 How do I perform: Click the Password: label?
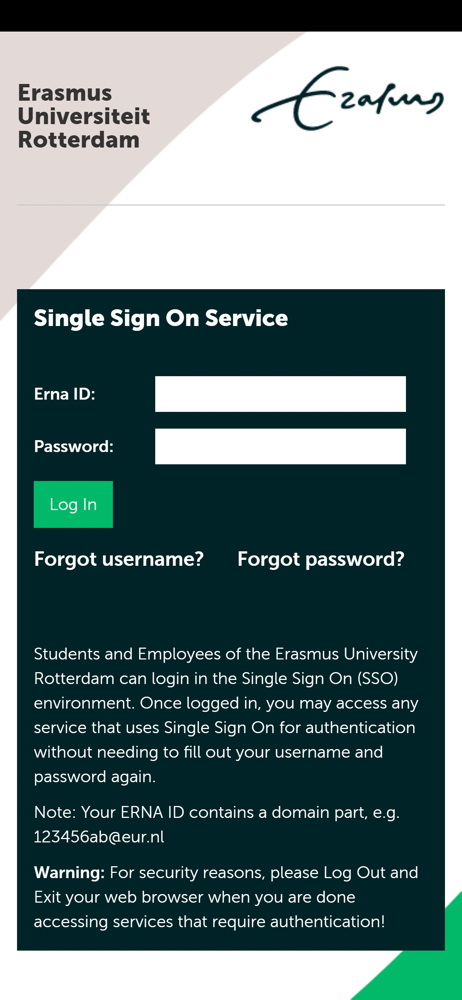point(73,446)
